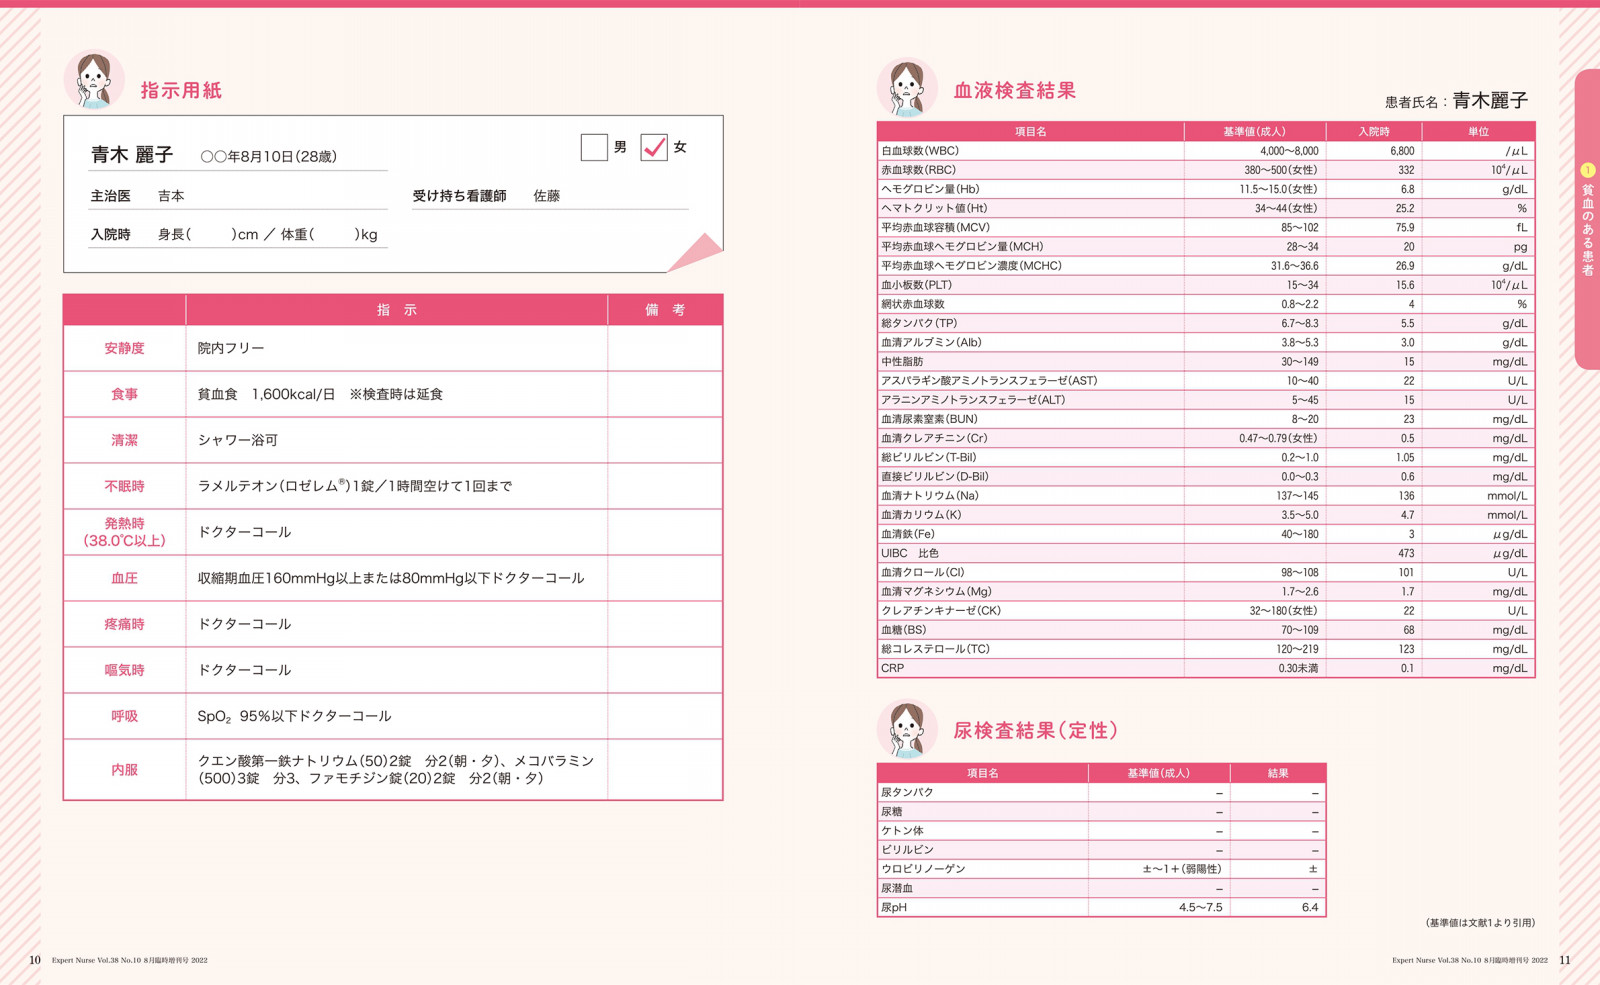
Task: Click the 網状赤血球数 reference range 0.8〜2.2
Action: (x=1300, y=304)
